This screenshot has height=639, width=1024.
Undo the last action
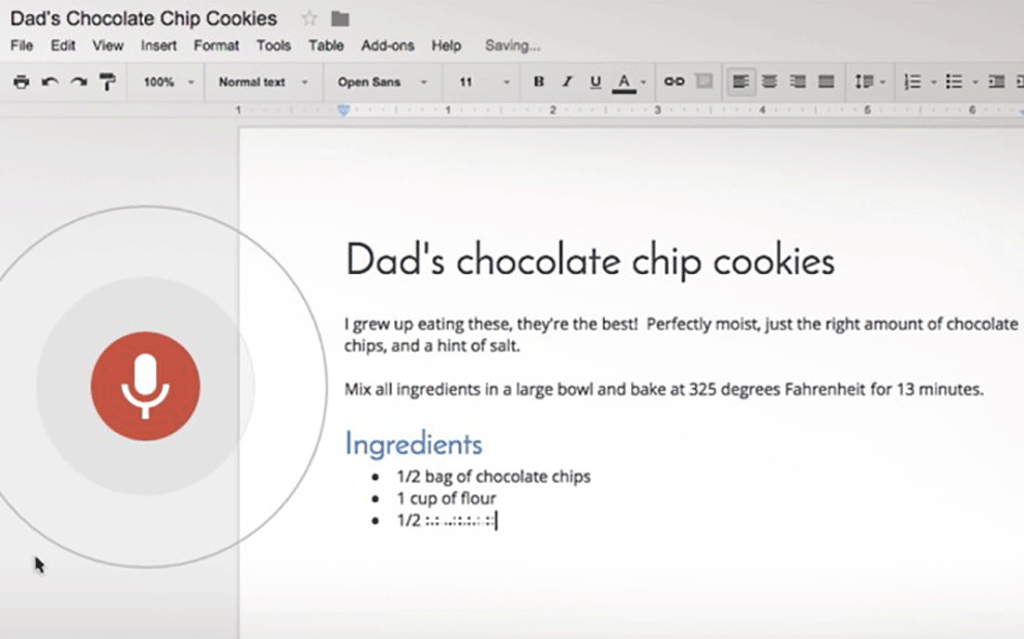click(x=50, y=82)
